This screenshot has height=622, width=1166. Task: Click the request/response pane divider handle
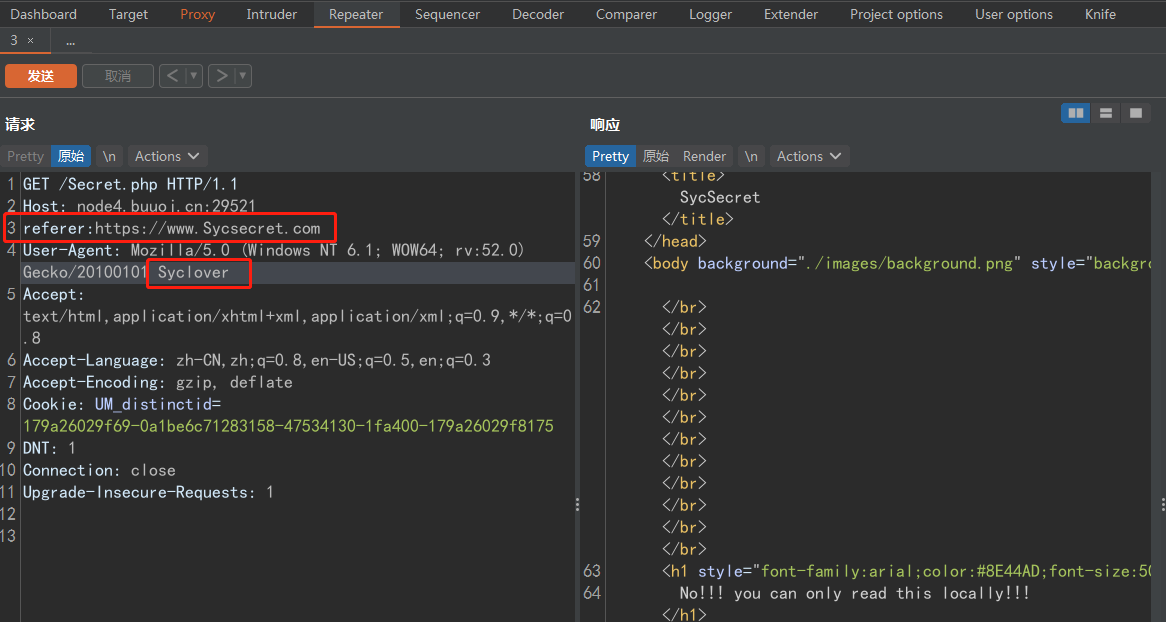point(577,504)
